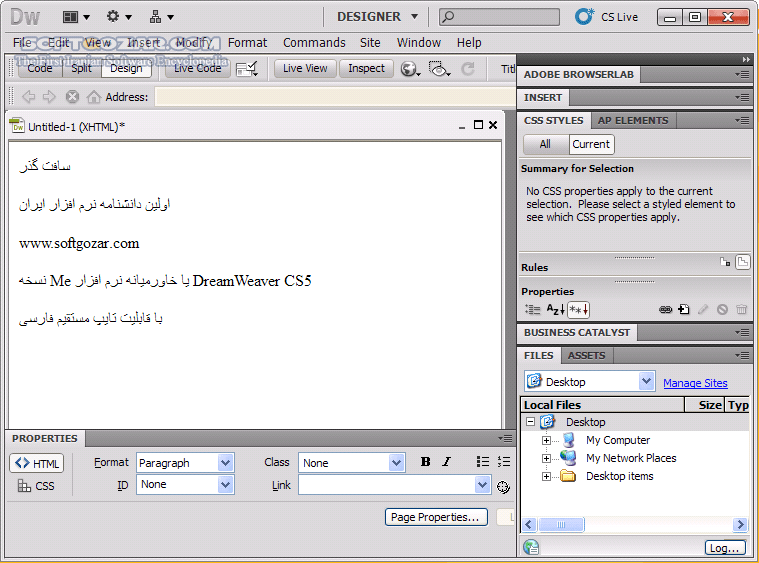
Task: Switch to Code view
Action: point(40,68)
